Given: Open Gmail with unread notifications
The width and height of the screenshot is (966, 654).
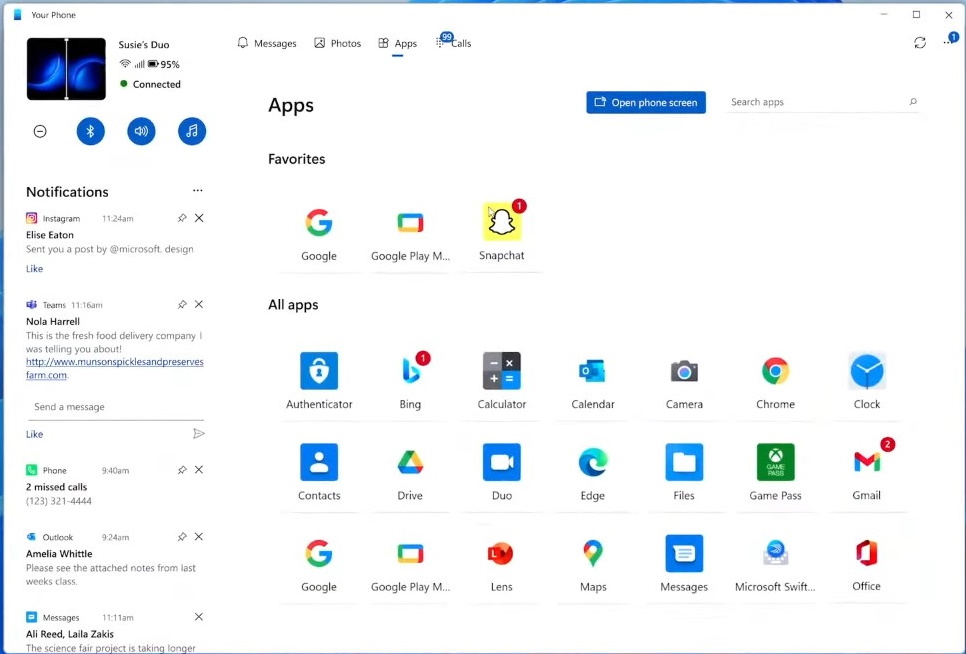Looking at the screenshot, I should (x=866, y=462).
